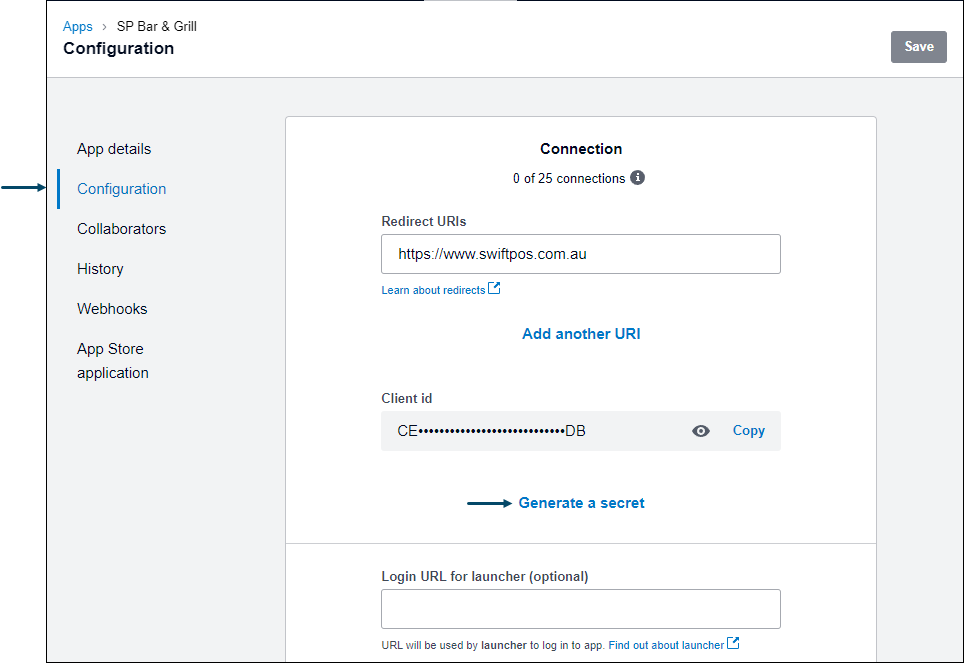This screenshot has width=964, height=663.
Task: Click the Login URL for launcher field
Action: [581, 609]
